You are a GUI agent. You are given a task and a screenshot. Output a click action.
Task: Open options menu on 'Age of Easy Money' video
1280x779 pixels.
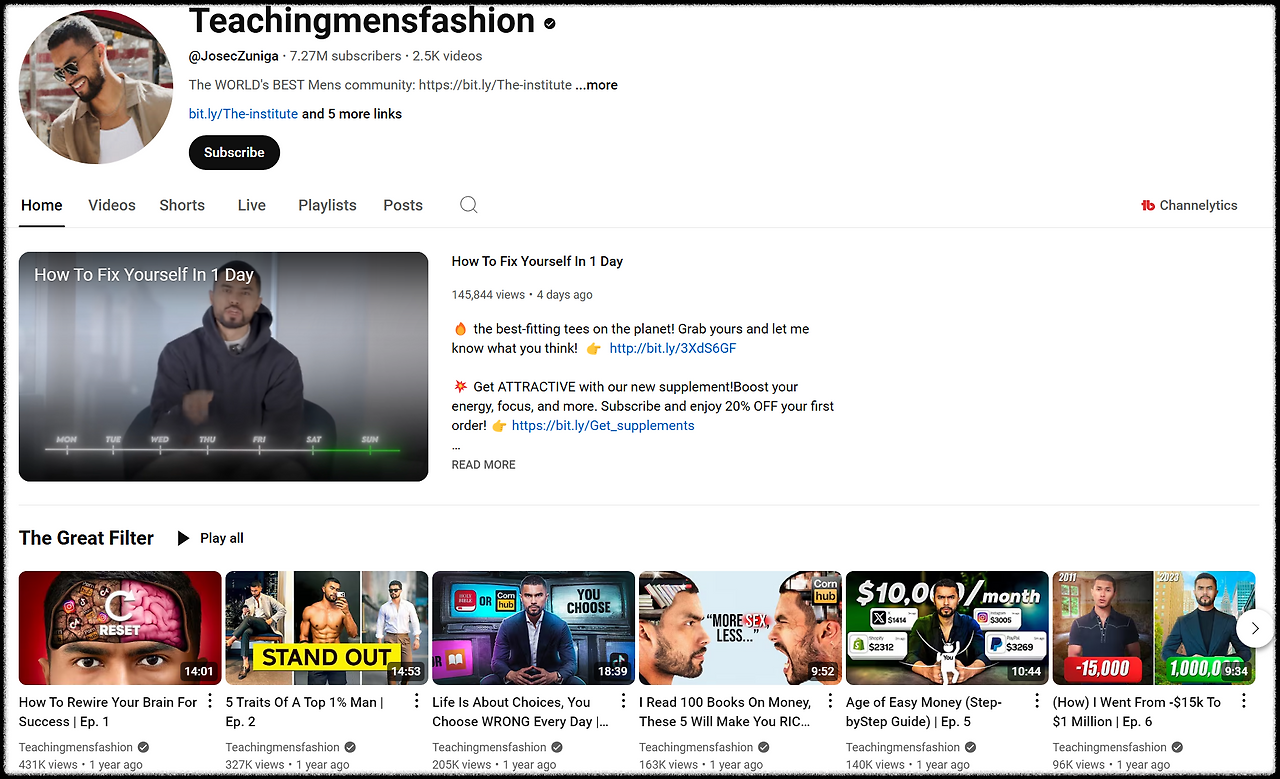pos(1036,702)
